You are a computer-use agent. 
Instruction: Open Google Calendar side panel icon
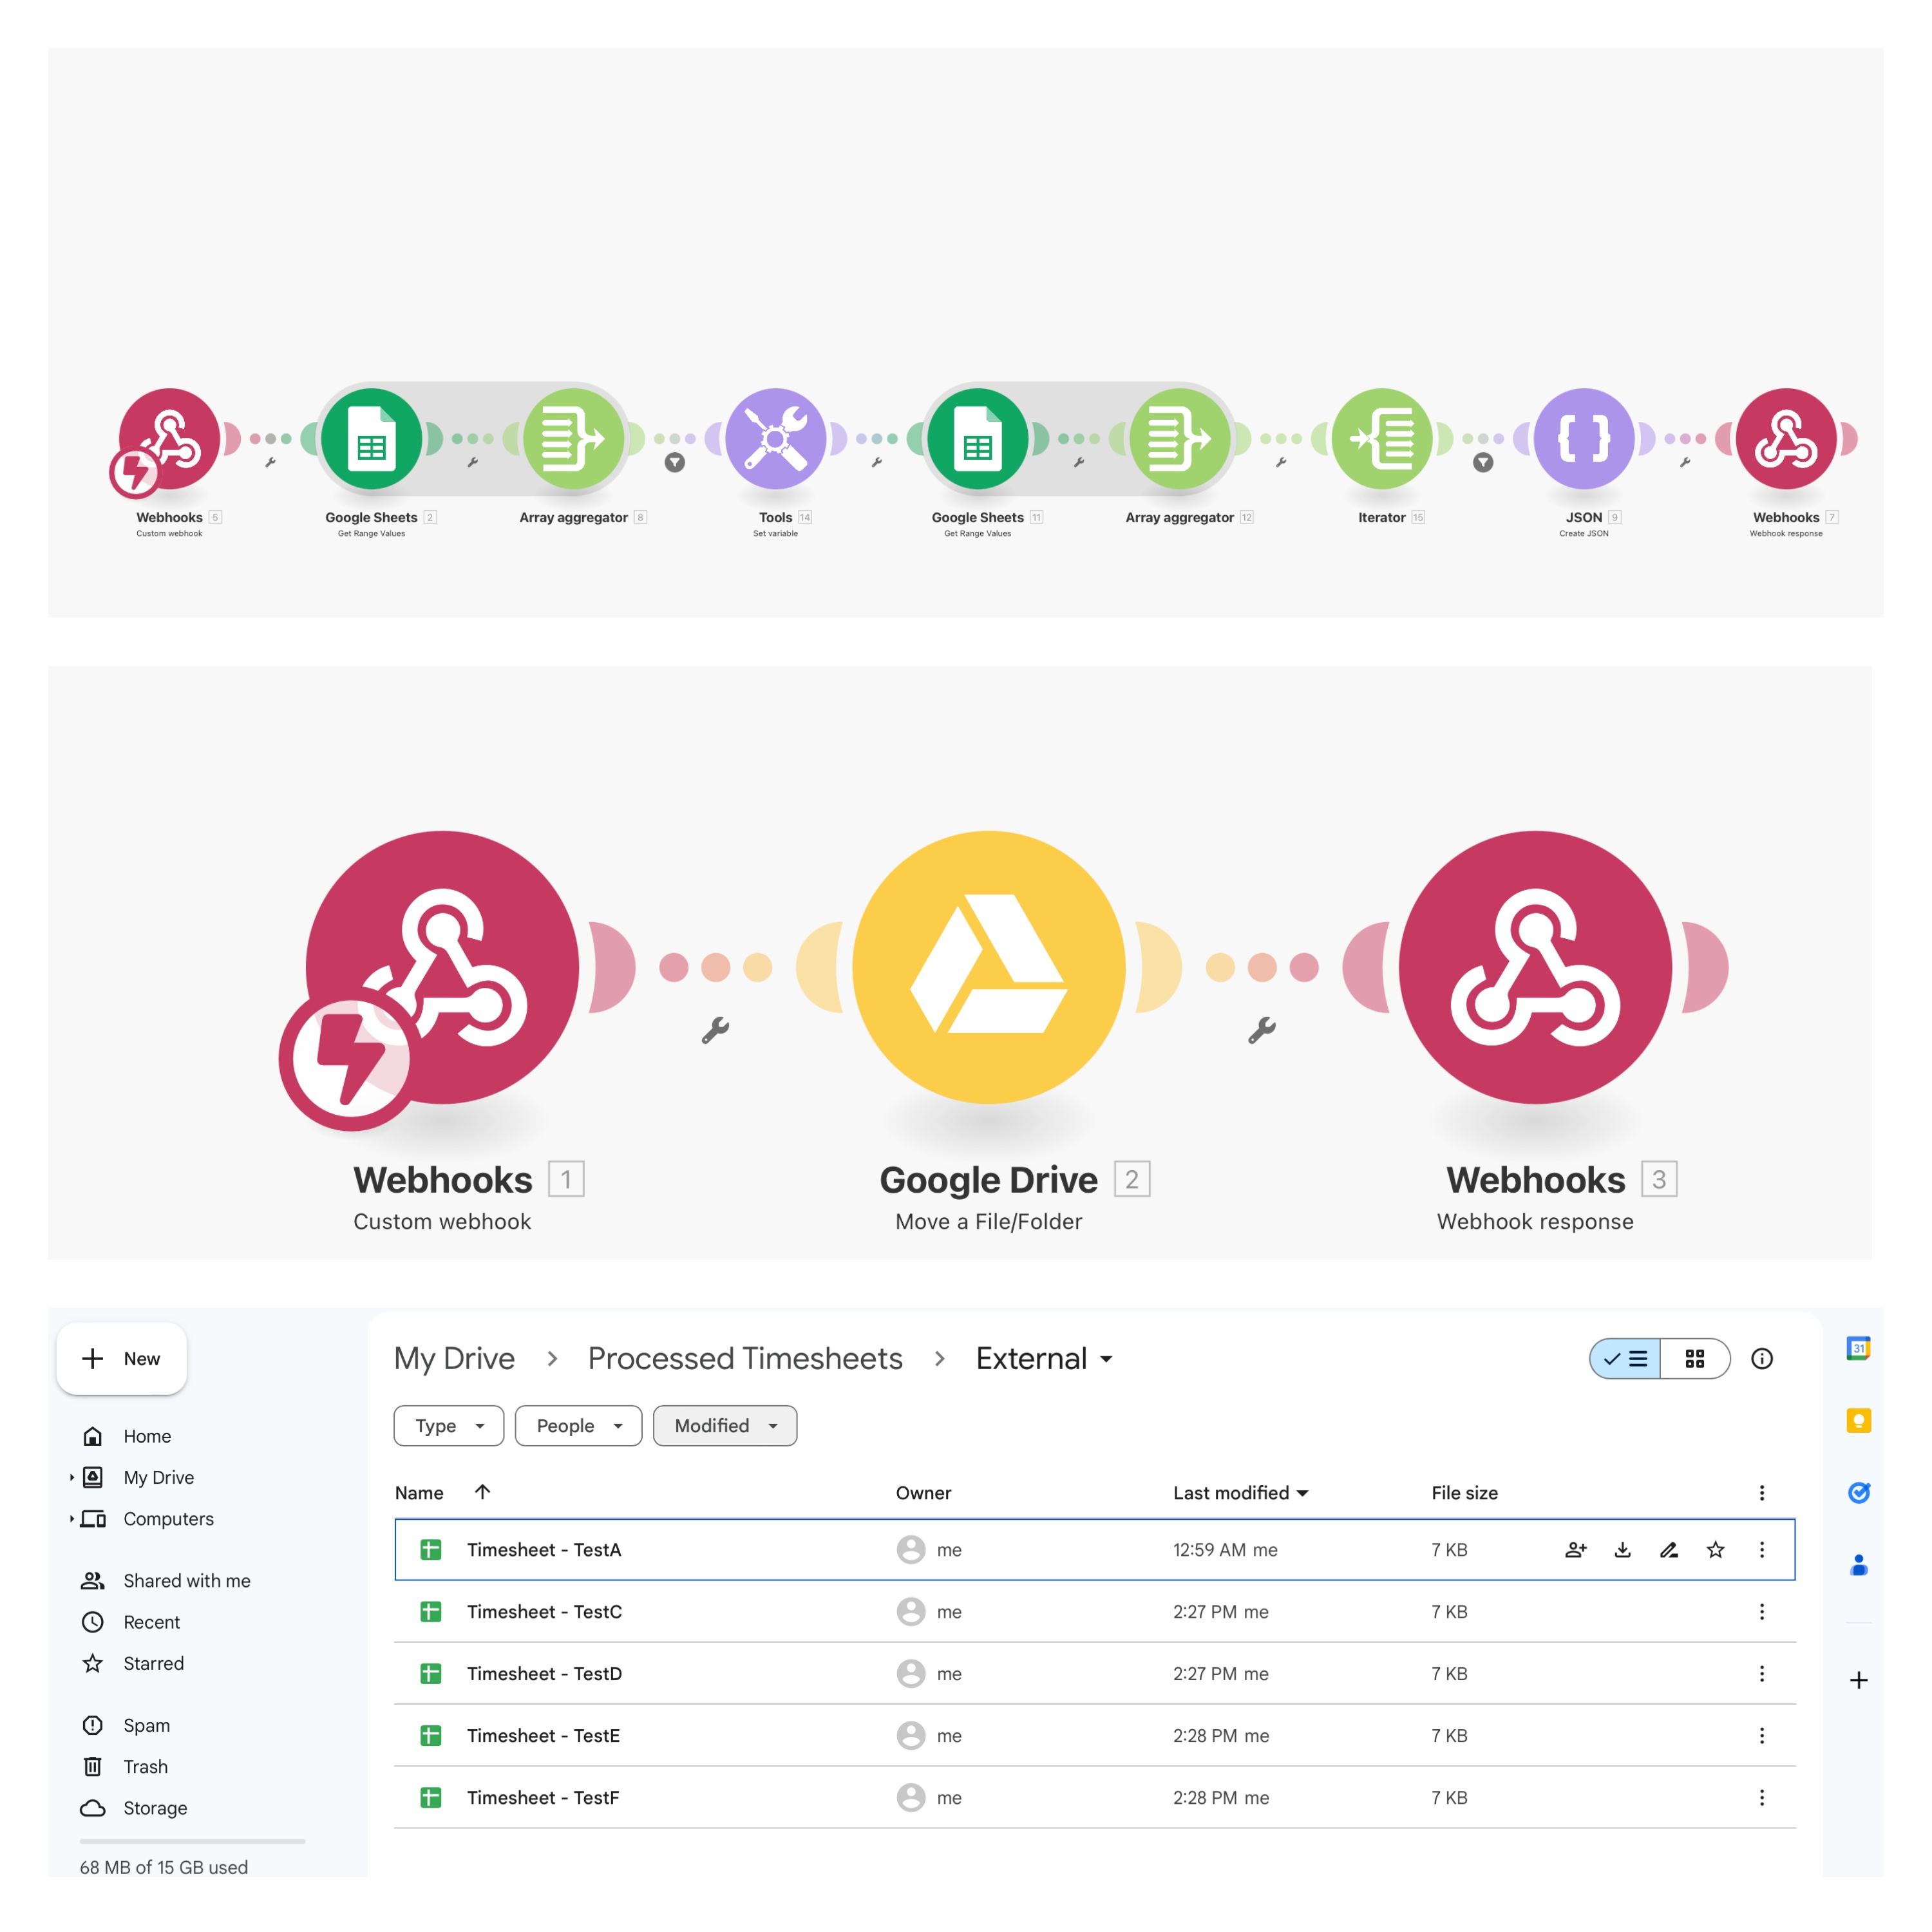pos(1858,1348)
